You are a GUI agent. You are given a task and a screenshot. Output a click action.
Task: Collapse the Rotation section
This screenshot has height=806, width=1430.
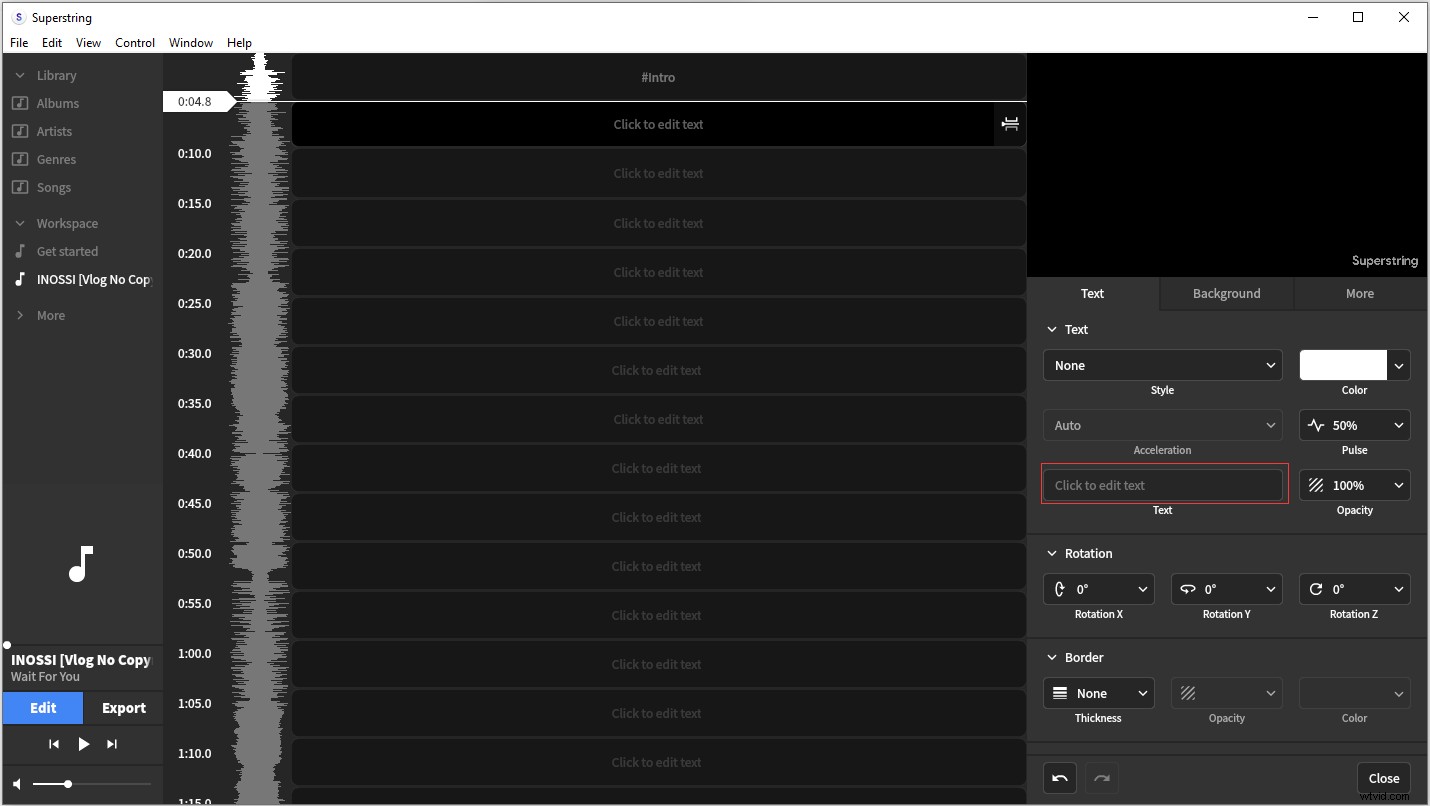coord(1052,553)
